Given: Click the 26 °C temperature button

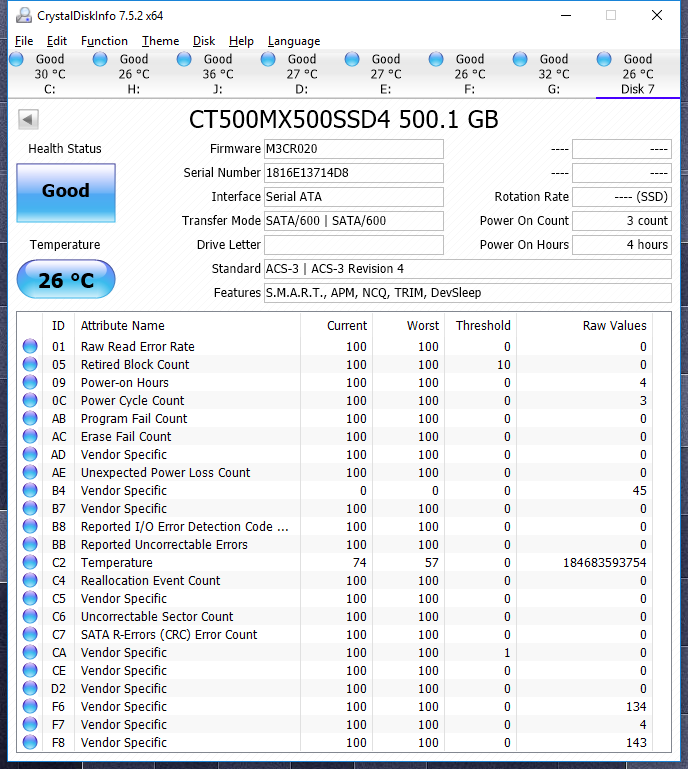Looking at the screenshot, I should coord(66,280).
